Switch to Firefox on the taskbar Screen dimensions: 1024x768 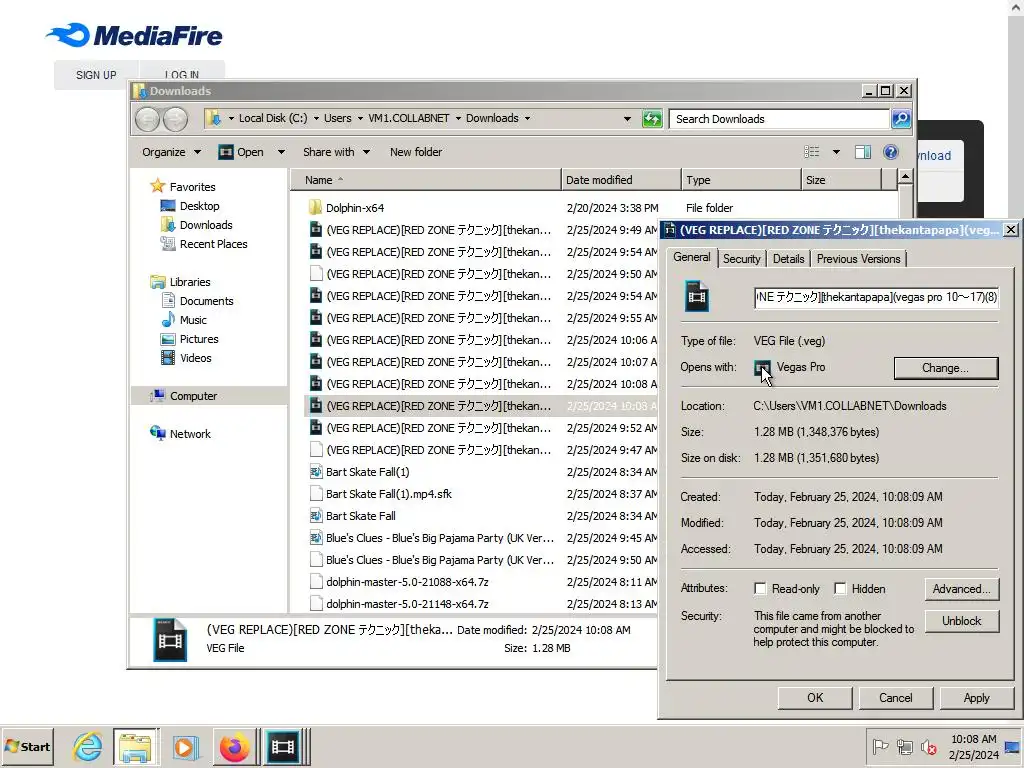pyautogui.click(x=234, y=746)
